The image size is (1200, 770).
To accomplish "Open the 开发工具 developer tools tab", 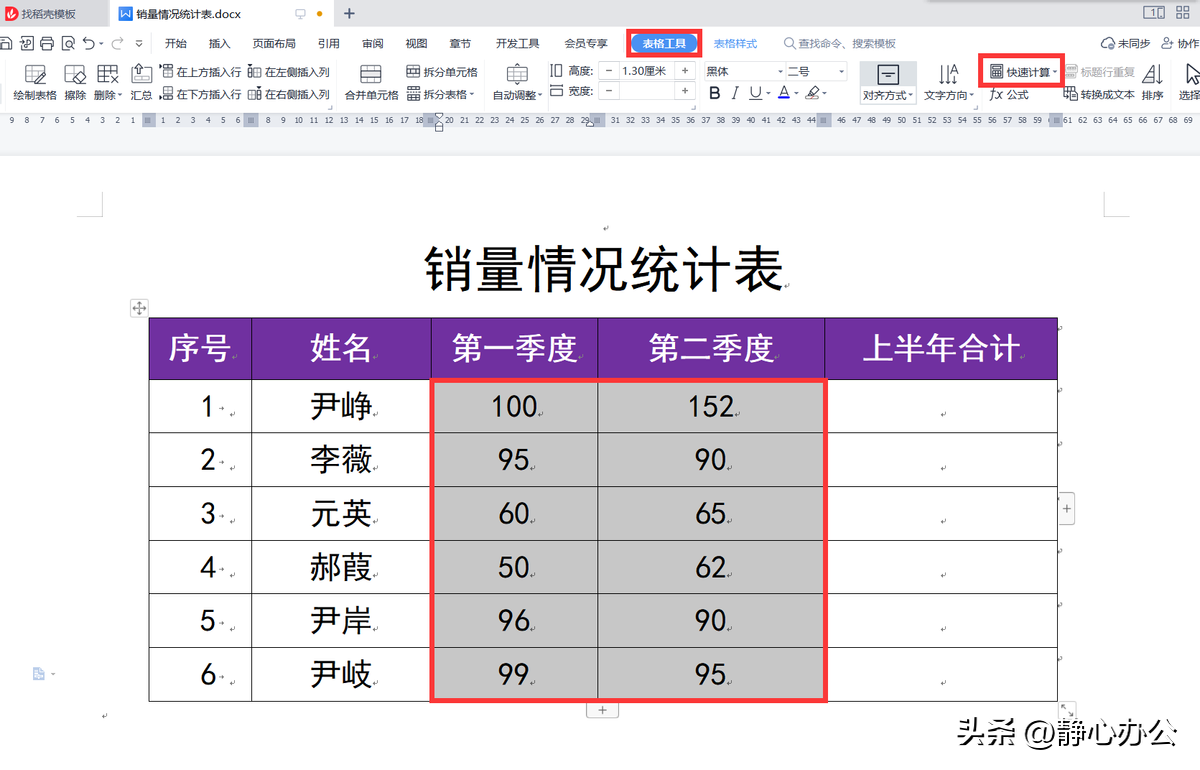I will click(x=518, y=43).
